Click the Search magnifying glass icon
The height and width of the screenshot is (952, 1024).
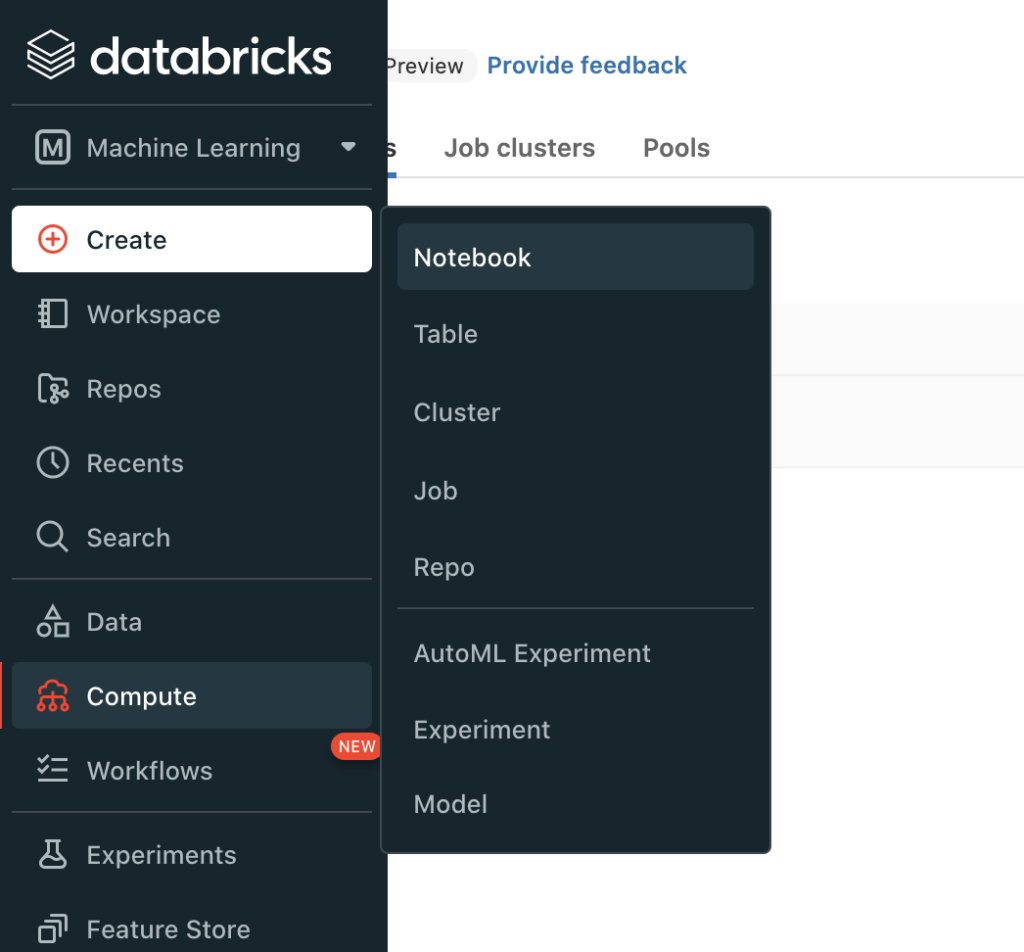click(52, 537)
